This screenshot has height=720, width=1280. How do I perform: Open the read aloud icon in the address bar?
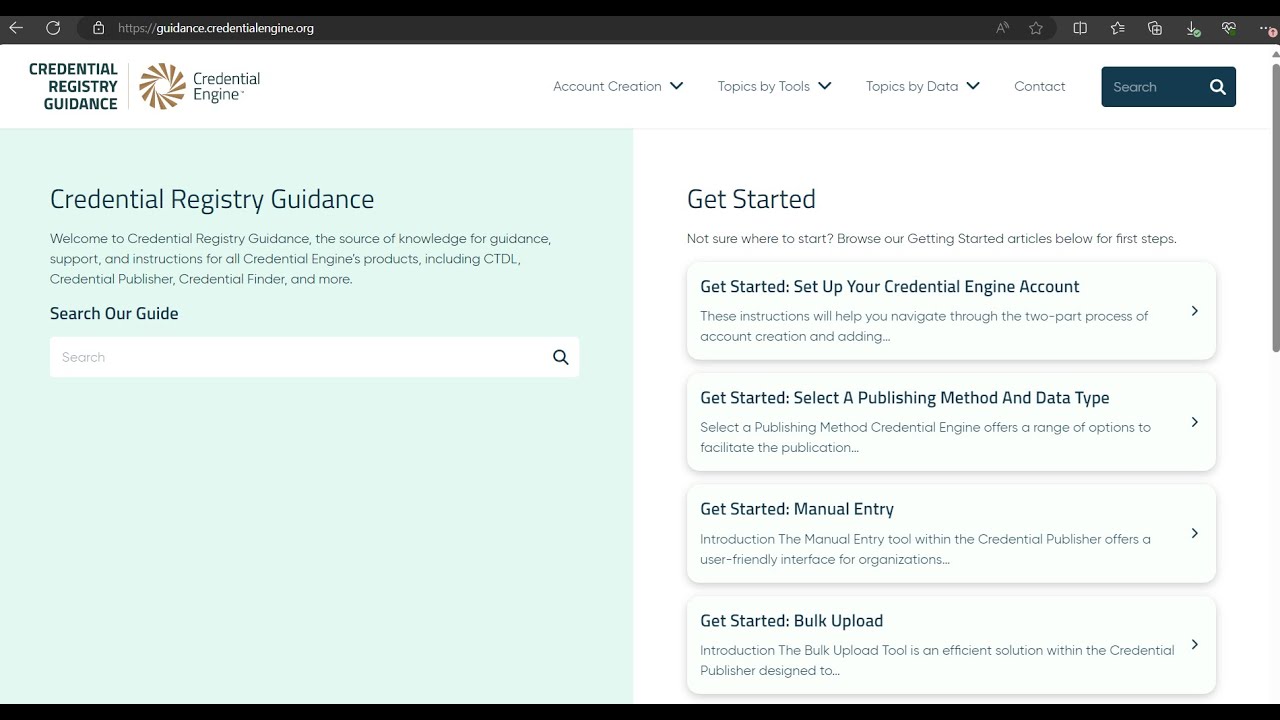1002,28
